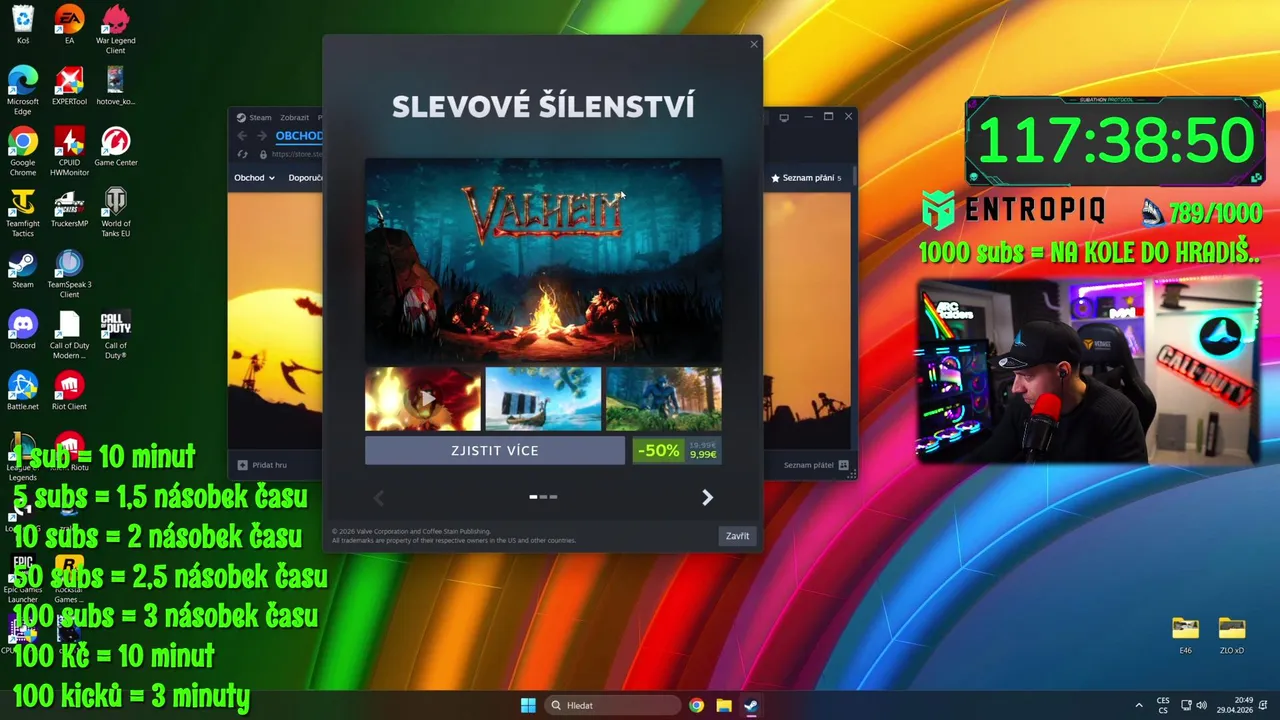
Task: Switch to Steam via taskbar icon
Action: point(750,705)
